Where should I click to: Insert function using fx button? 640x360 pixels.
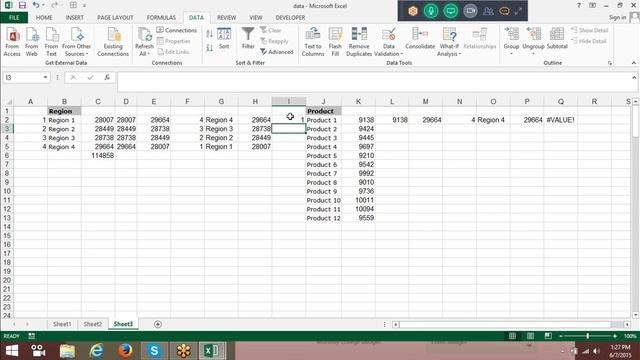pos(107,77)
